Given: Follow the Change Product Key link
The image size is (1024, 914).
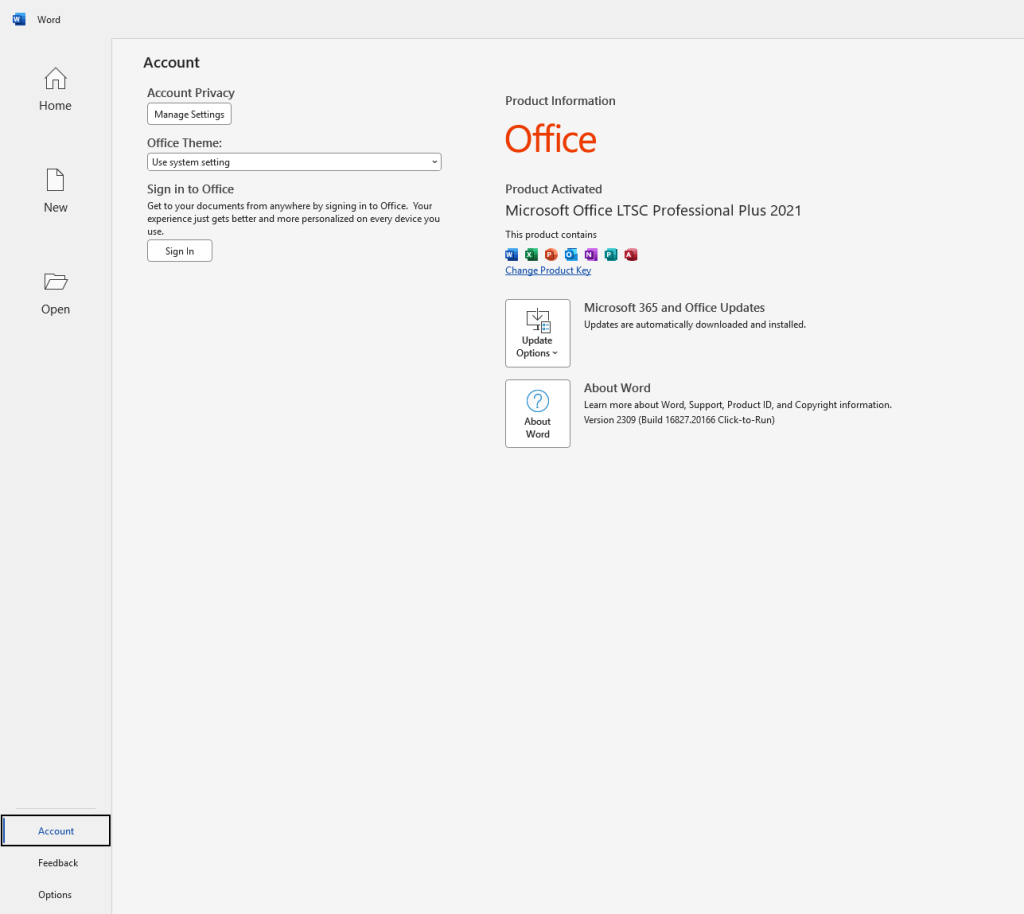Looking at the screenshot, I should [548, 270].
